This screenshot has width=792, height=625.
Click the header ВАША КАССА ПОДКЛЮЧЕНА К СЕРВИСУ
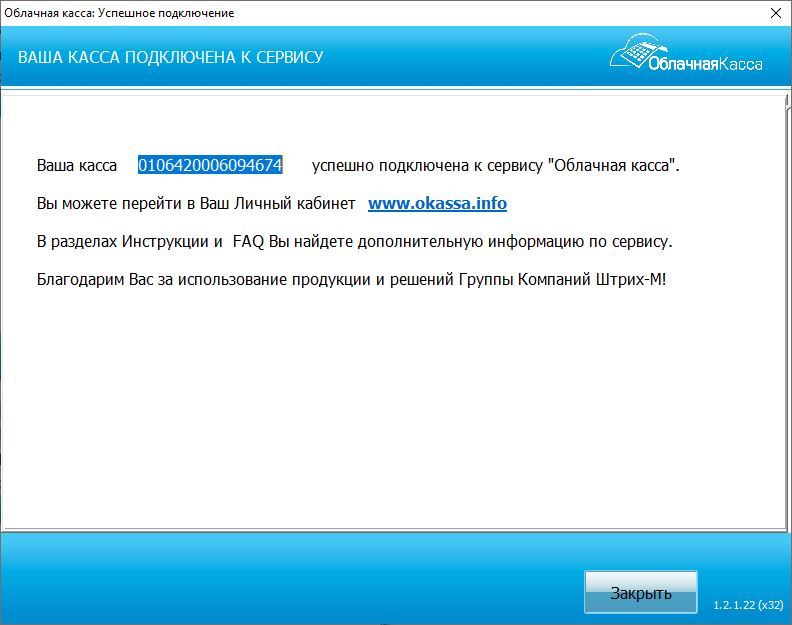coord(171,57)
